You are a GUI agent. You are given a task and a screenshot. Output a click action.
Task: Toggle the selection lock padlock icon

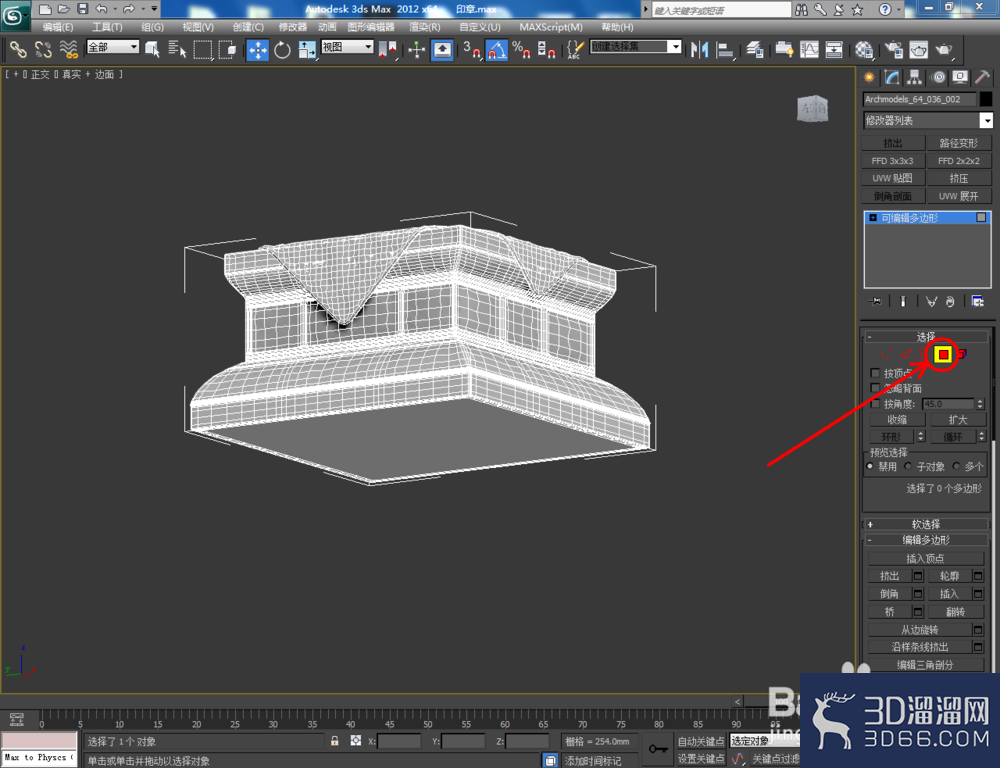tap(335, 741)
